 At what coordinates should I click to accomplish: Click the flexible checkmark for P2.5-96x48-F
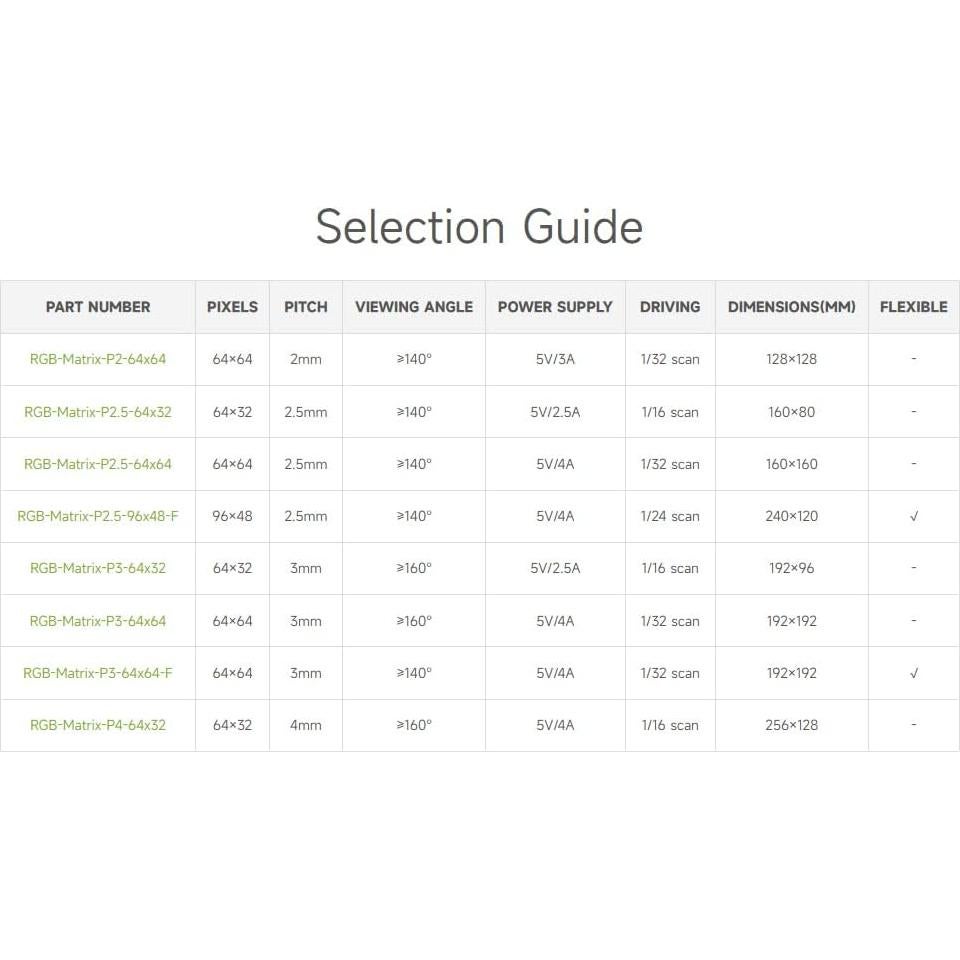pyautogui.click(x=913, y=517)
